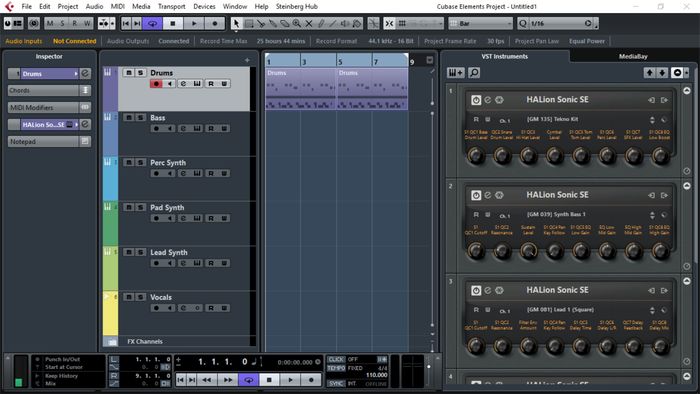
Task: Select the Object Selection arrow tool
Action: pos(237,23)
